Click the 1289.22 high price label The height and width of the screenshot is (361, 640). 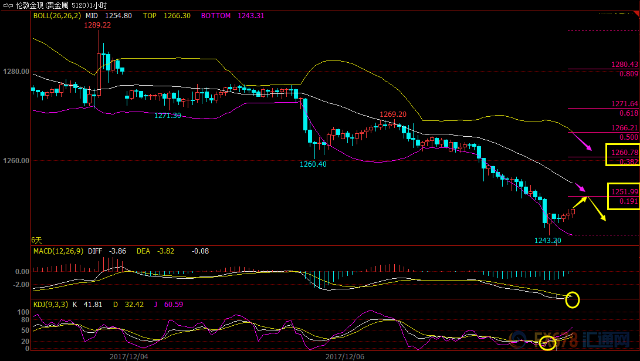[97, 25]
